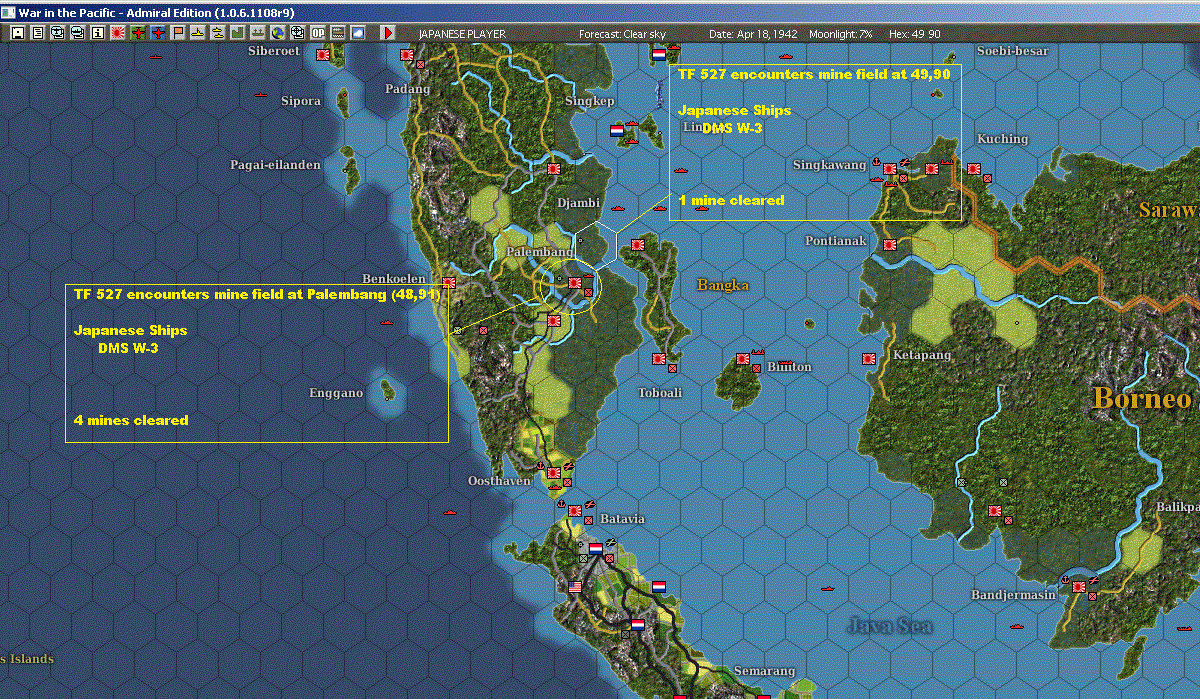Select the Japanese flag marker at Ketapang
The width and height of the screenshot is (1200, 699).
pyautogui.click(x=869, y=359)
